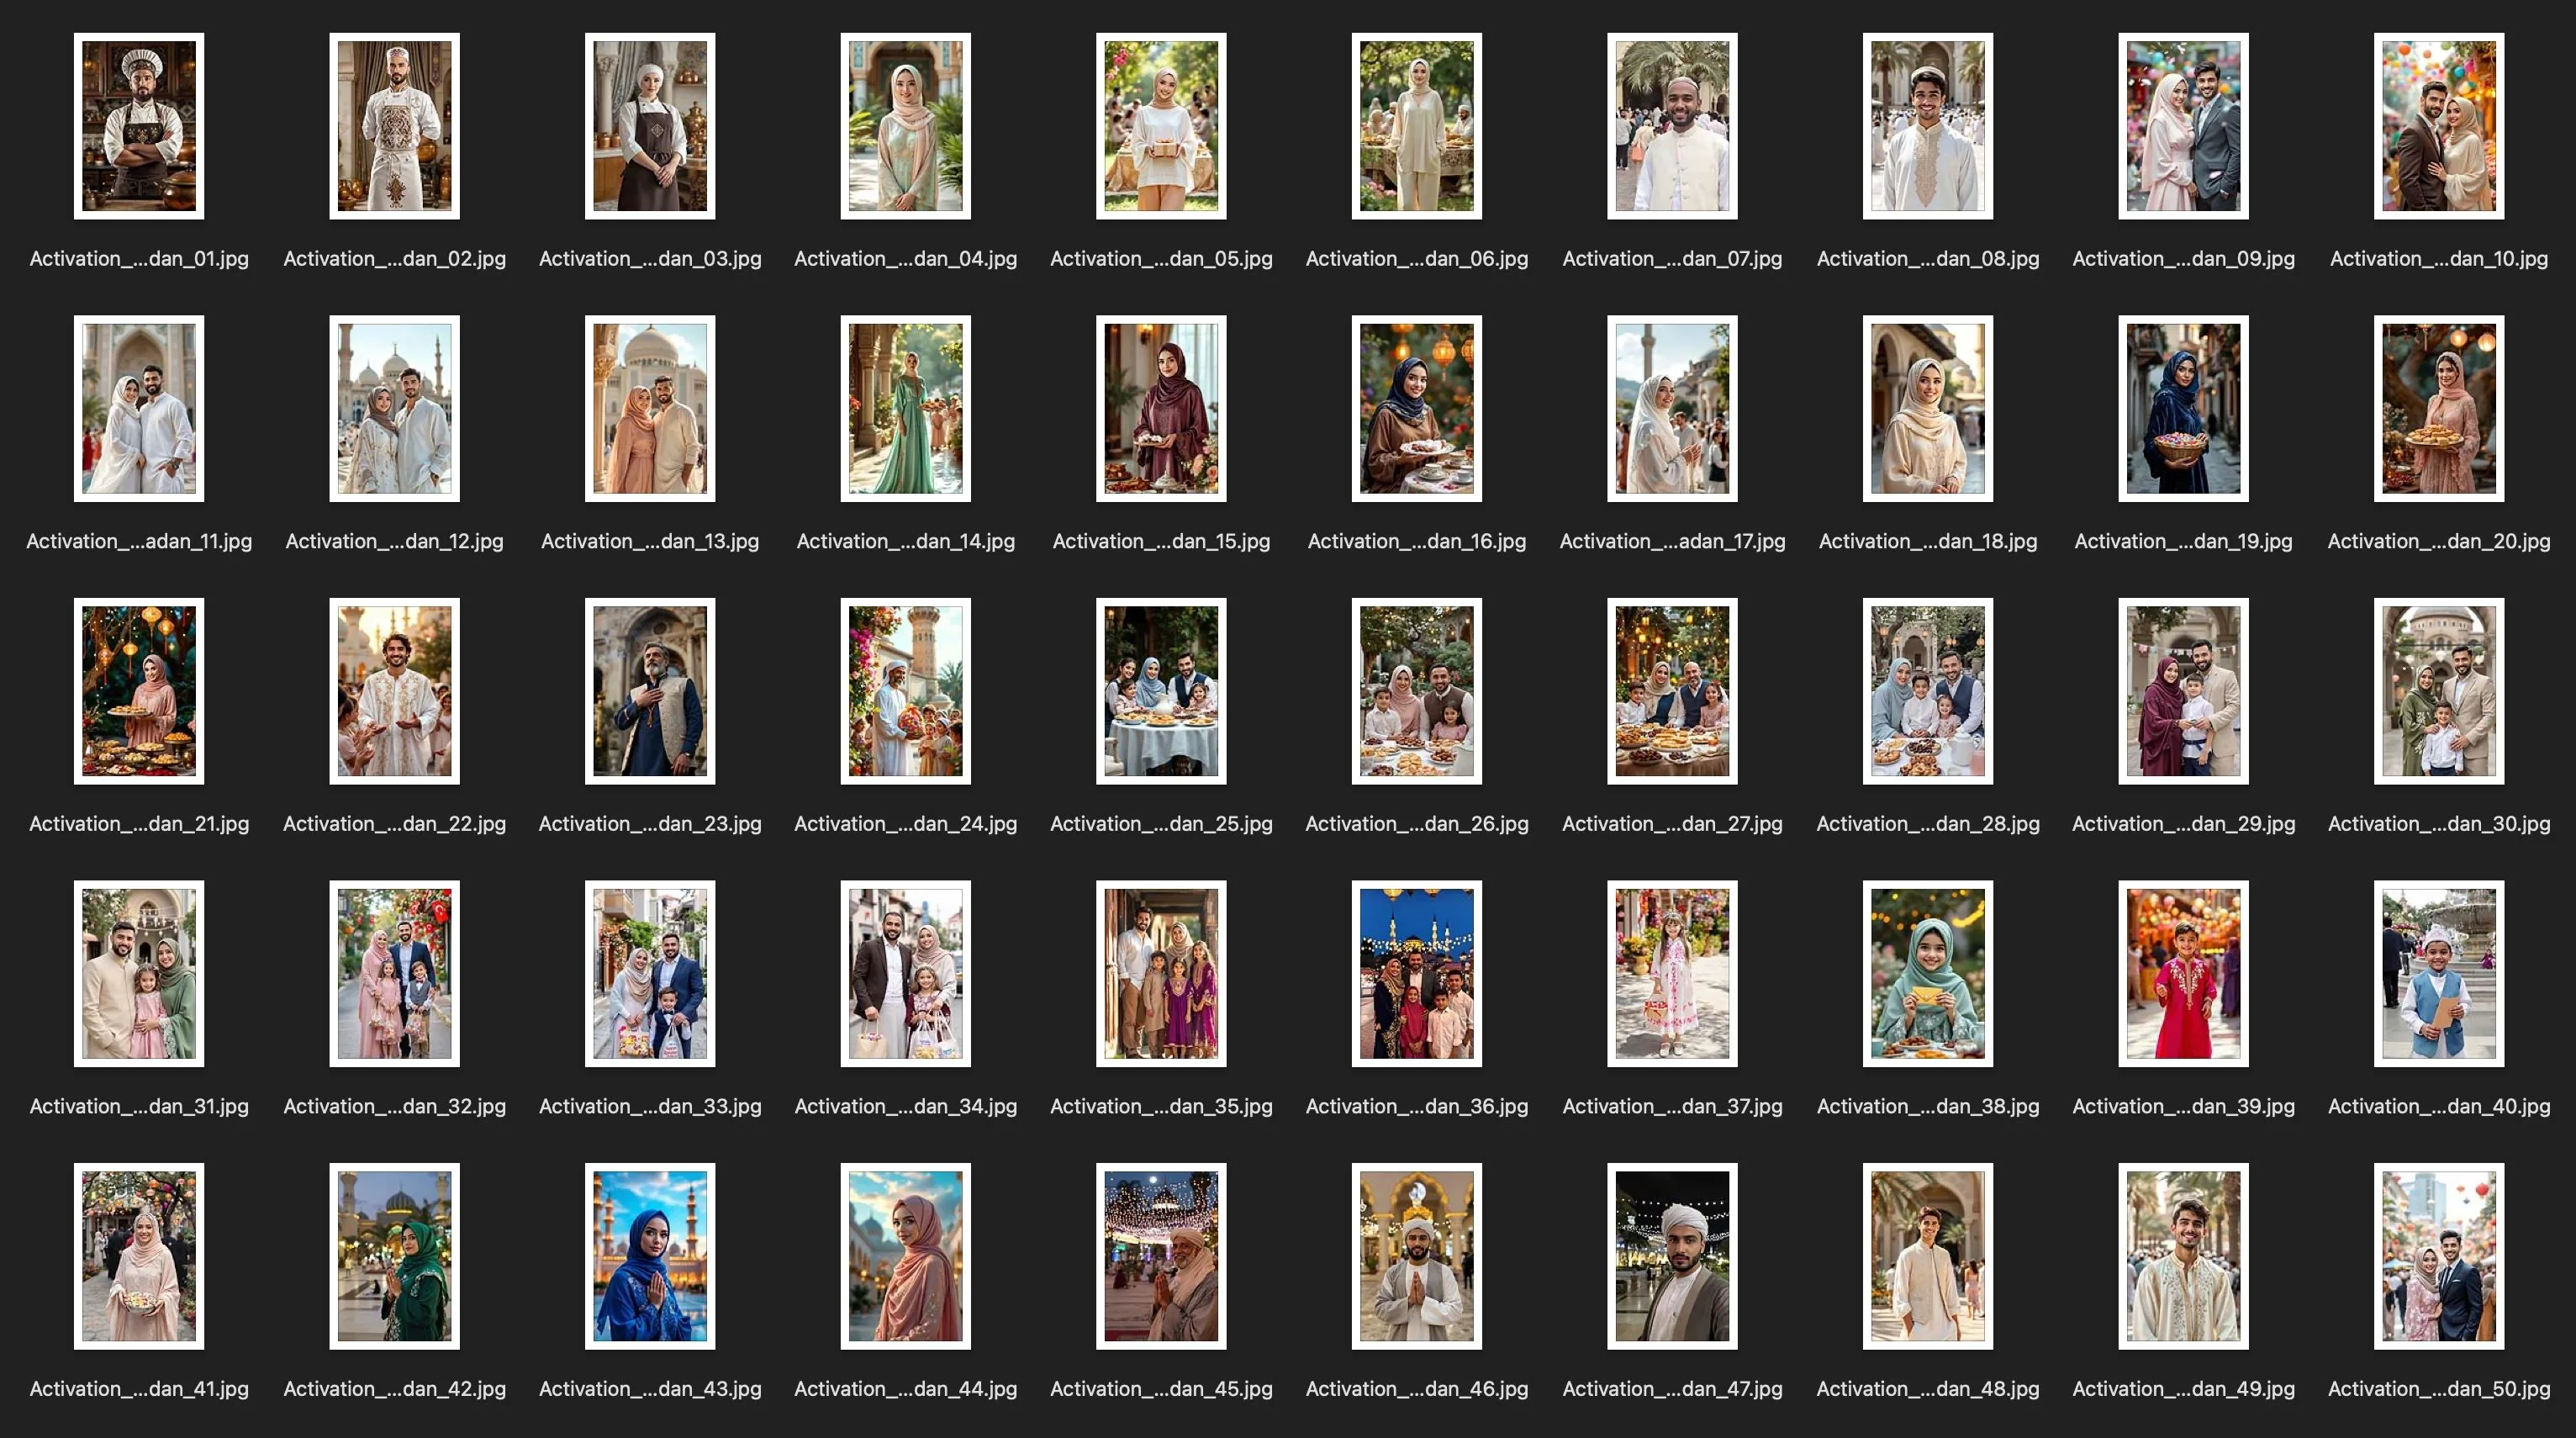The image size is (2576, 1438).
Task: Click the Activation_...dan_03.jpg file thumbnail
Action: pos(650,126)
